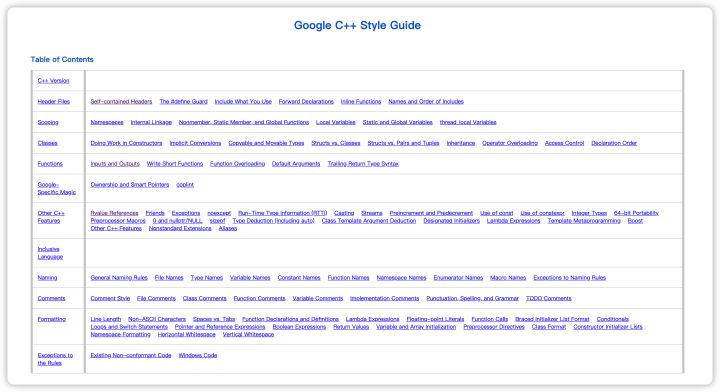The width and height of the screenshot is (720, 392).
Task: Open the Functions section link
Action: [x=50, y=163]
